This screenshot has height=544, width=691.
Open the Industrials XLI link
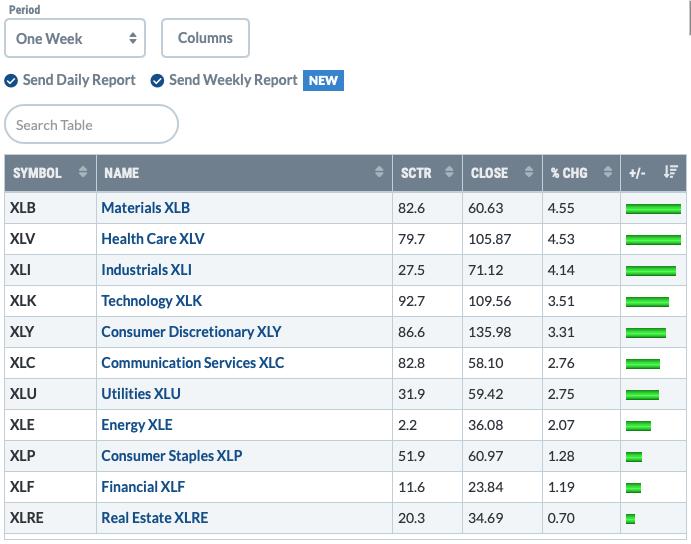pos(146,270)
